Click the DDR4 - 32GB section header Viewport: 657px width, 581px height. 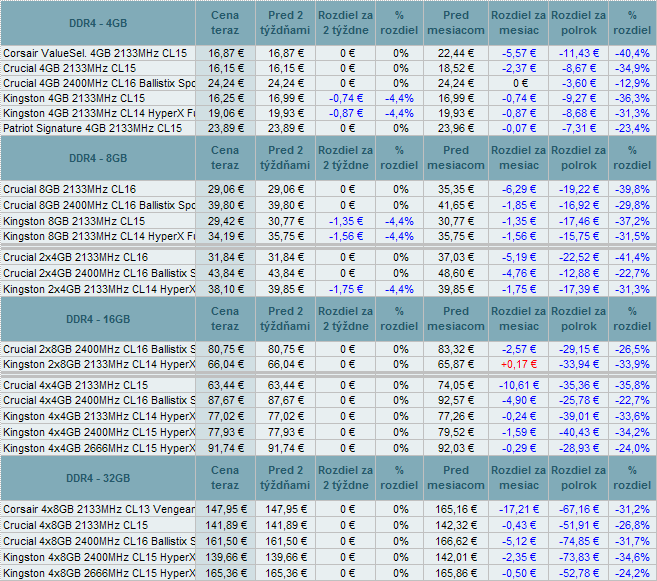tap(98, 478)
